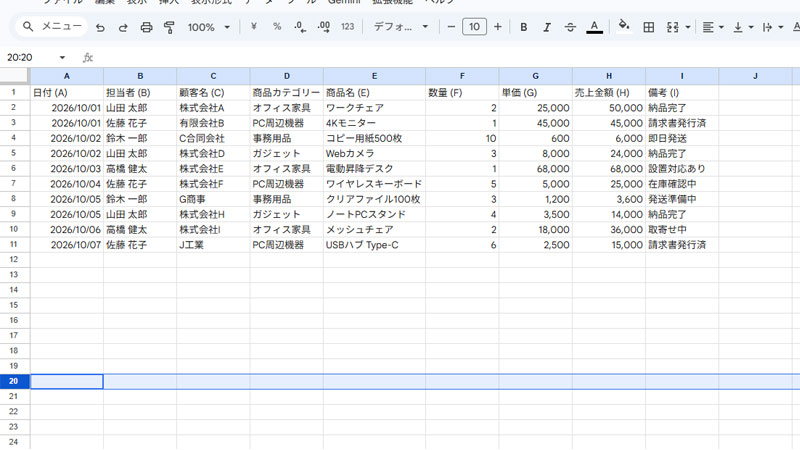
Task: Select row 1 header
Action: pos(14,92)
